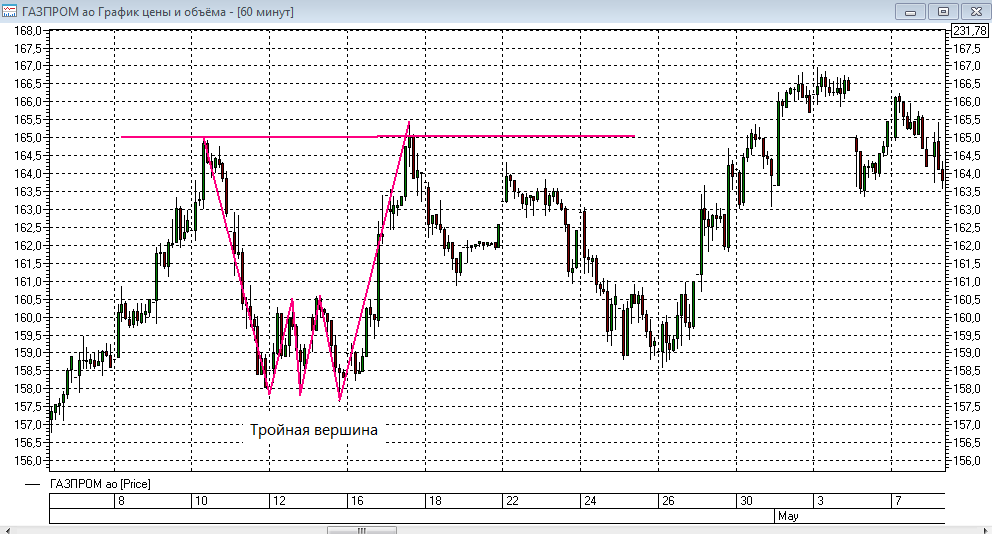Click the 'Тройная вершина' annotation text
Image resolution: width=992 pixels, height=534 pixels.
[314, 430]
